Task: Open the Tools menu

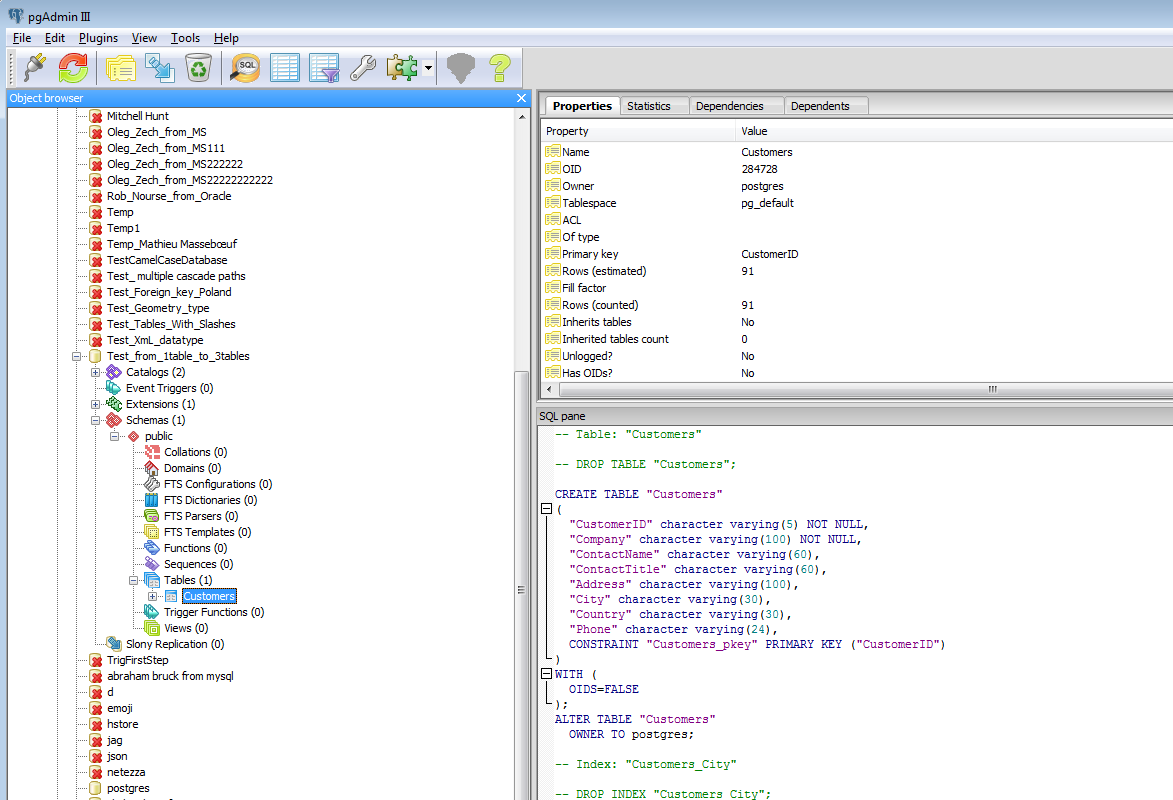Action: click(x=185, y=38)
